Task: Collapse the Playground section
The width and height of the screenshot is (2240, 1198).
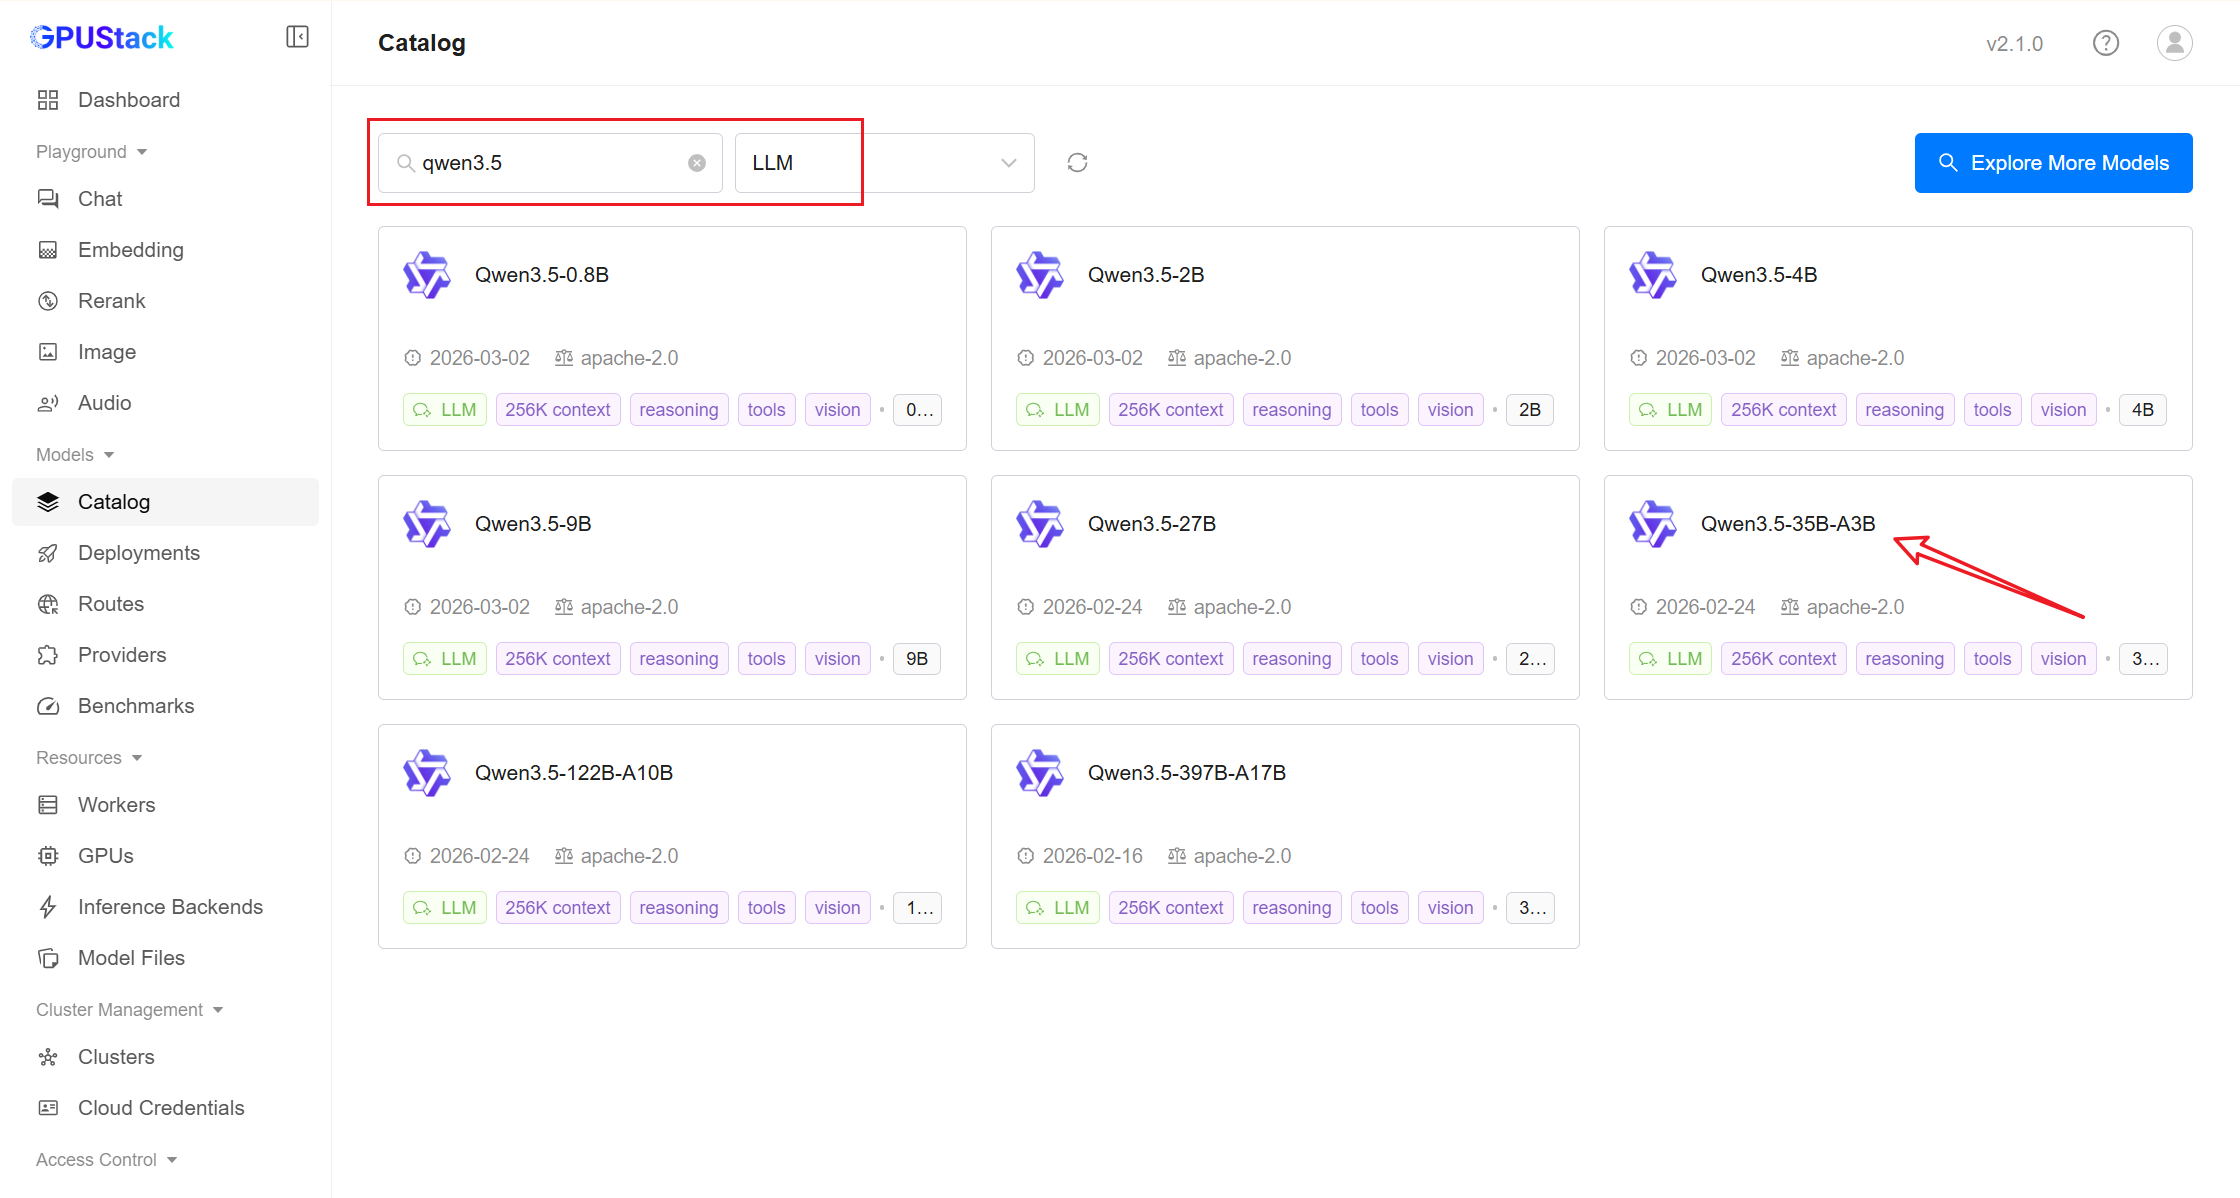Action: point(92,152)
